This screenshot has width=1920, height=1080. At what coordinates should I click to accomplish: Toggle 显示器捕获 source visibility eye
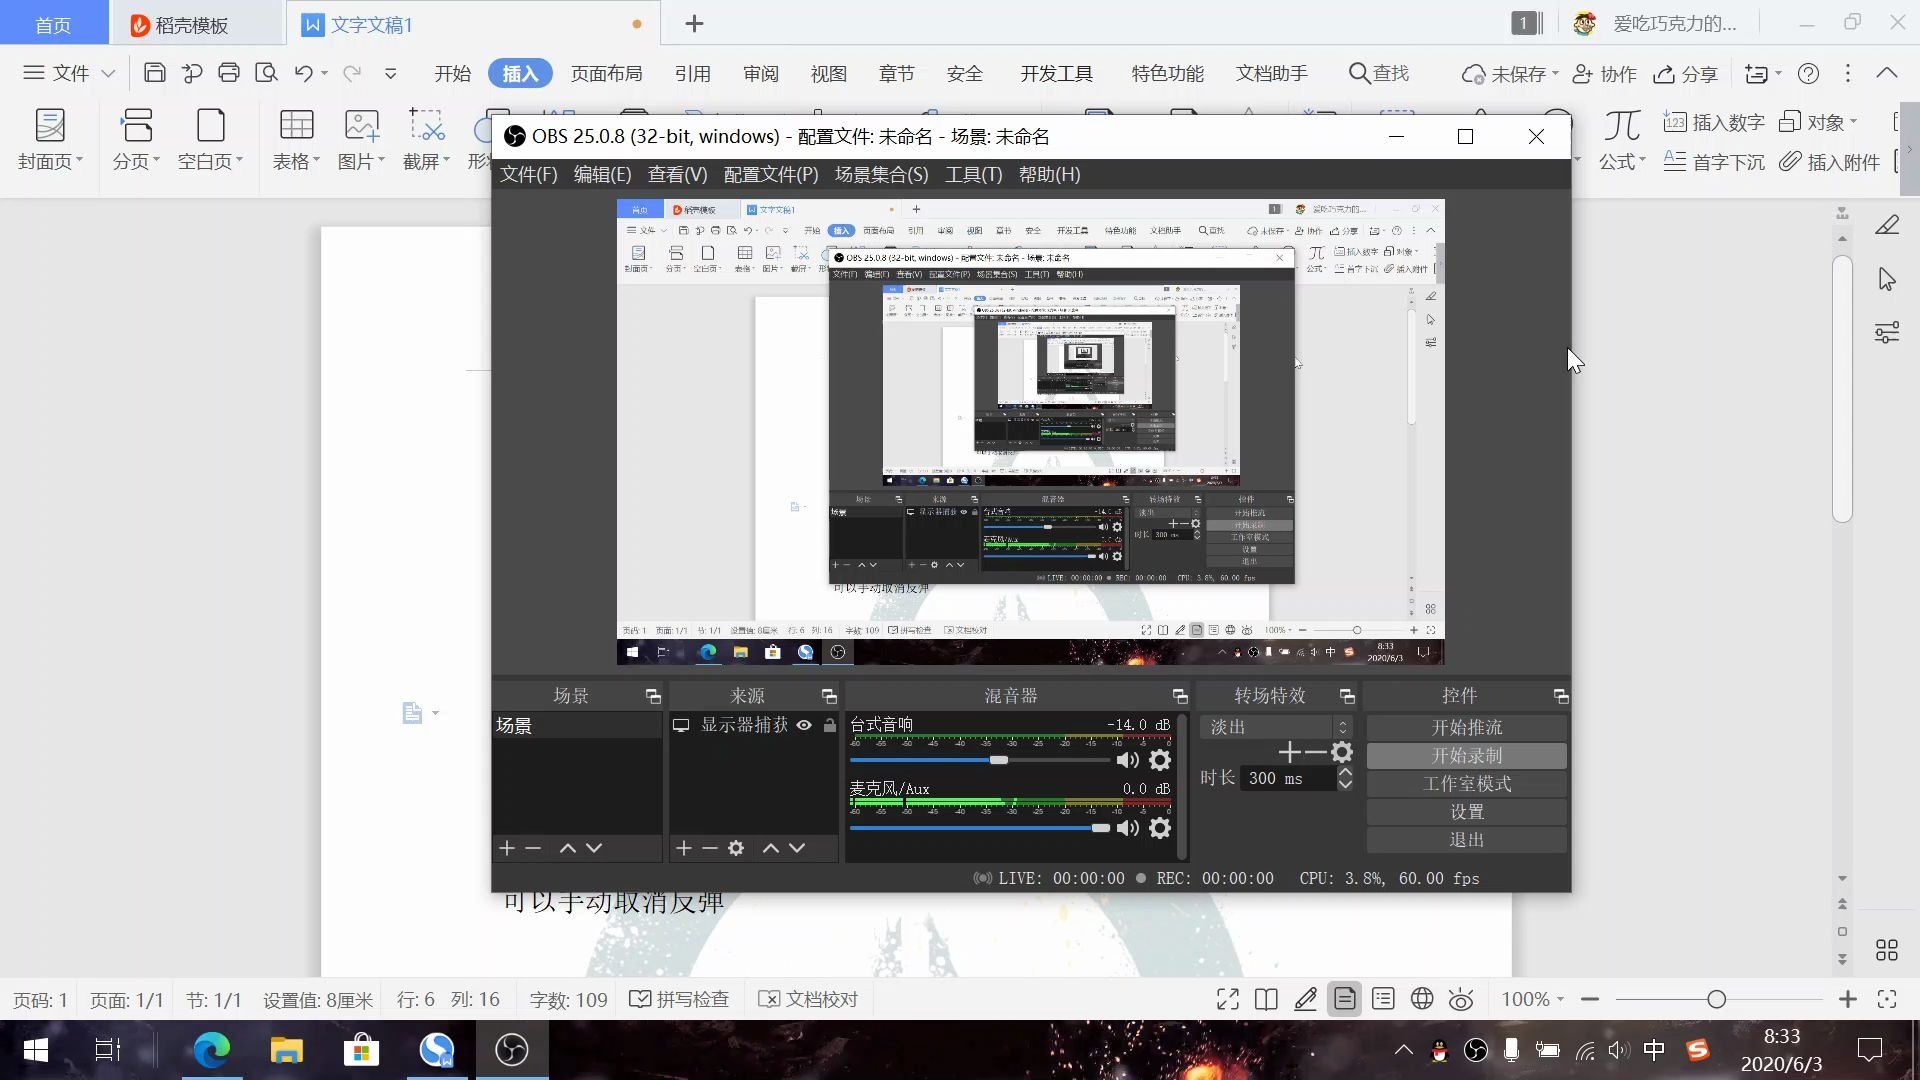pyautogui.click(x=804, y=725)
